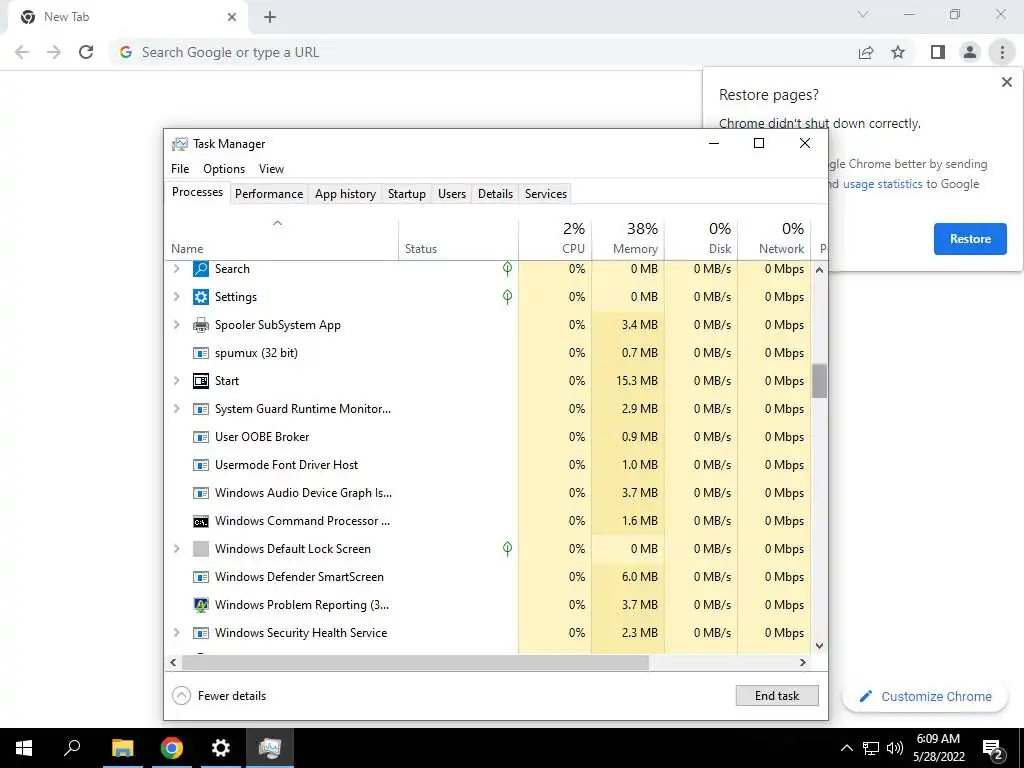Open the Chrome profile avatar

(x=970, y=52)
